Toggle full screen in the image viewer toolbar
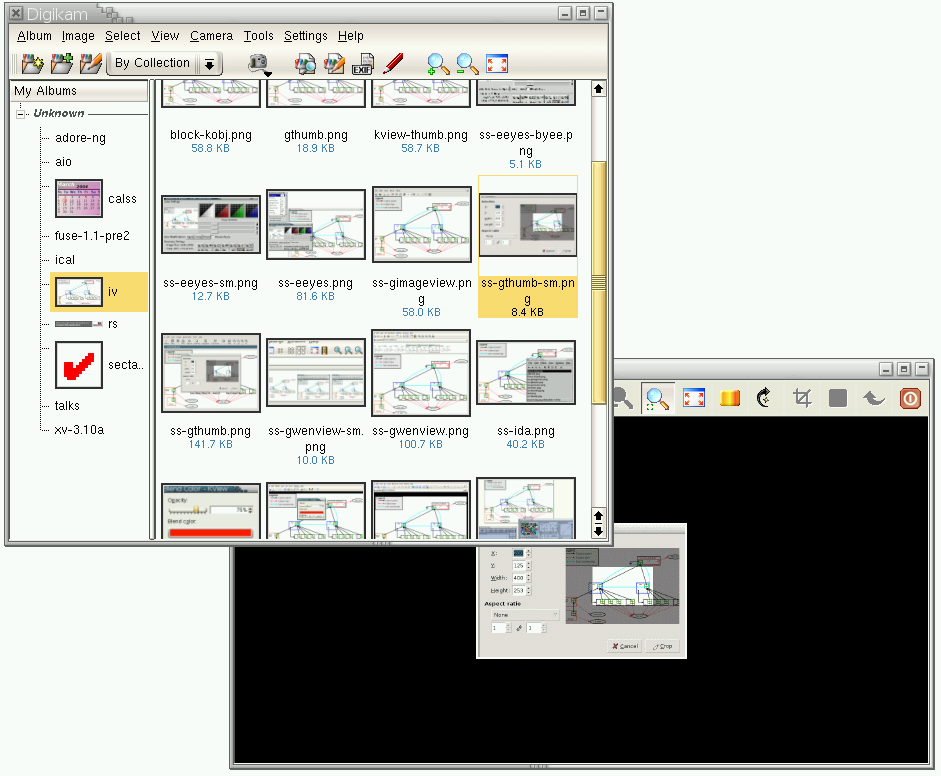This screenshot has height=776, width=941. 694,398
